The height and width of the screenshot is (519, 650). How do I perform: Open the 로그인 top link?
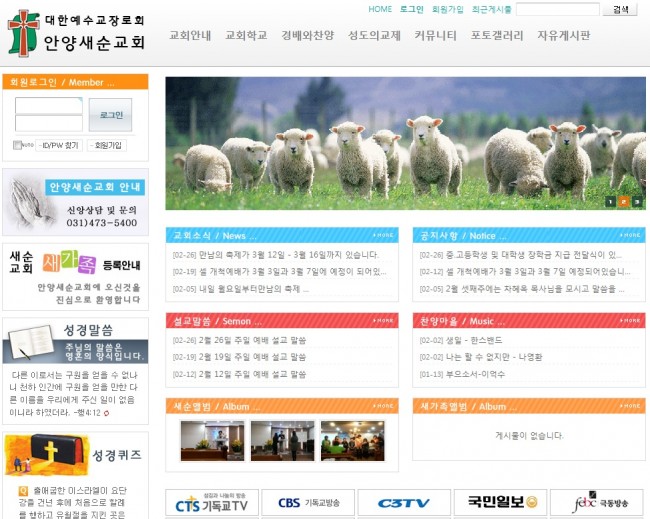412,9
